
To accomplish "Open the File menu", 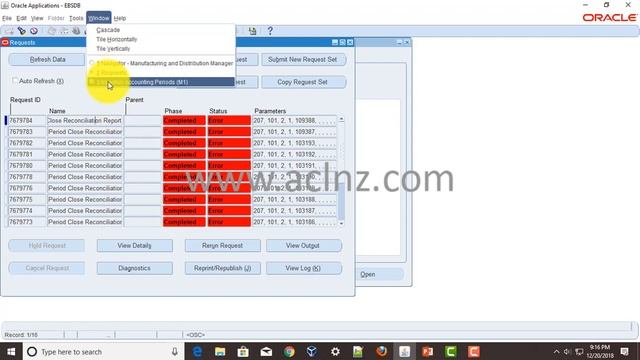I will coord(7,18).
